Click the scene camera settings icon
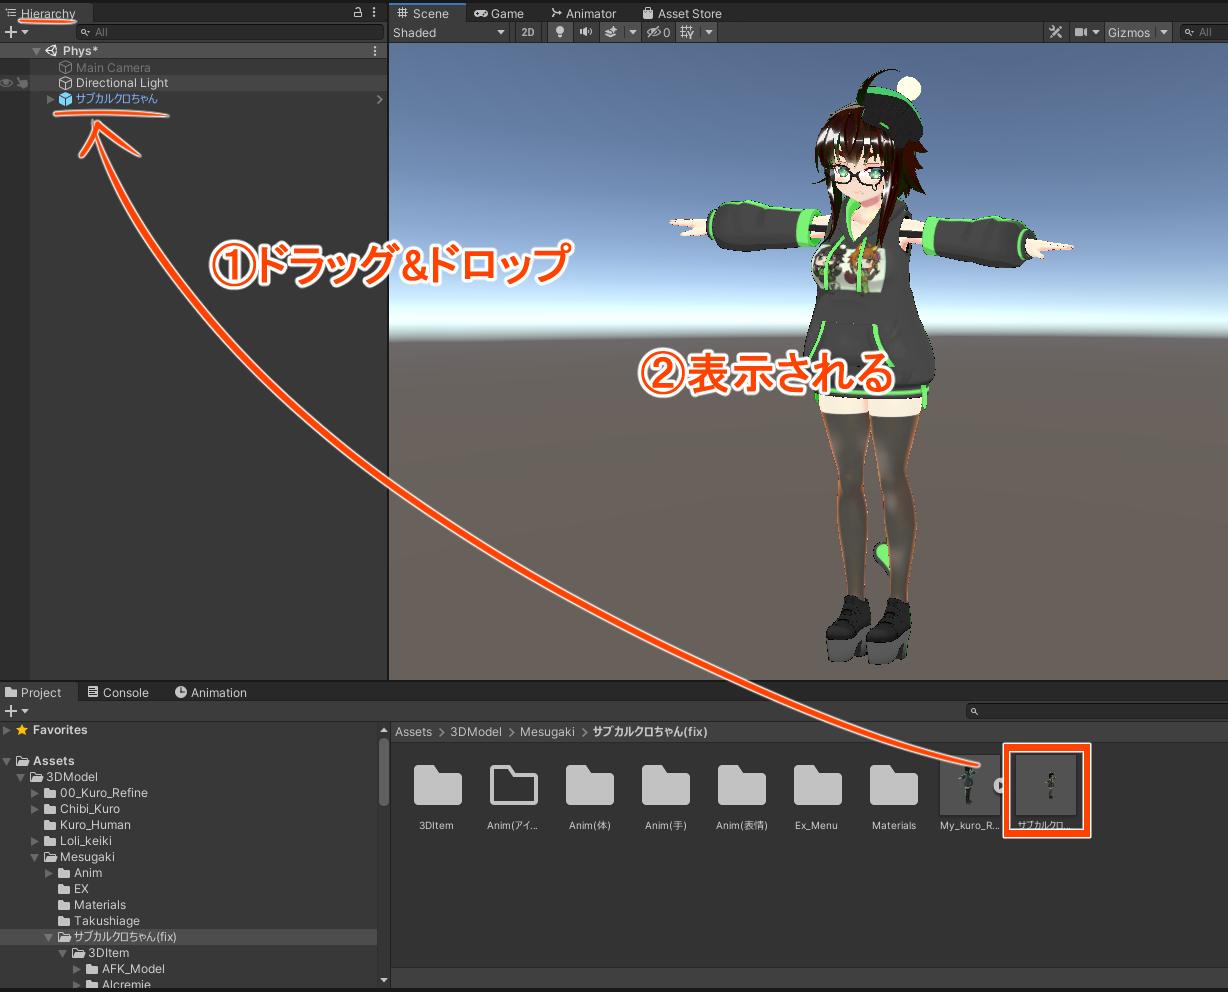1228x992 pixels. point(1081,32)
